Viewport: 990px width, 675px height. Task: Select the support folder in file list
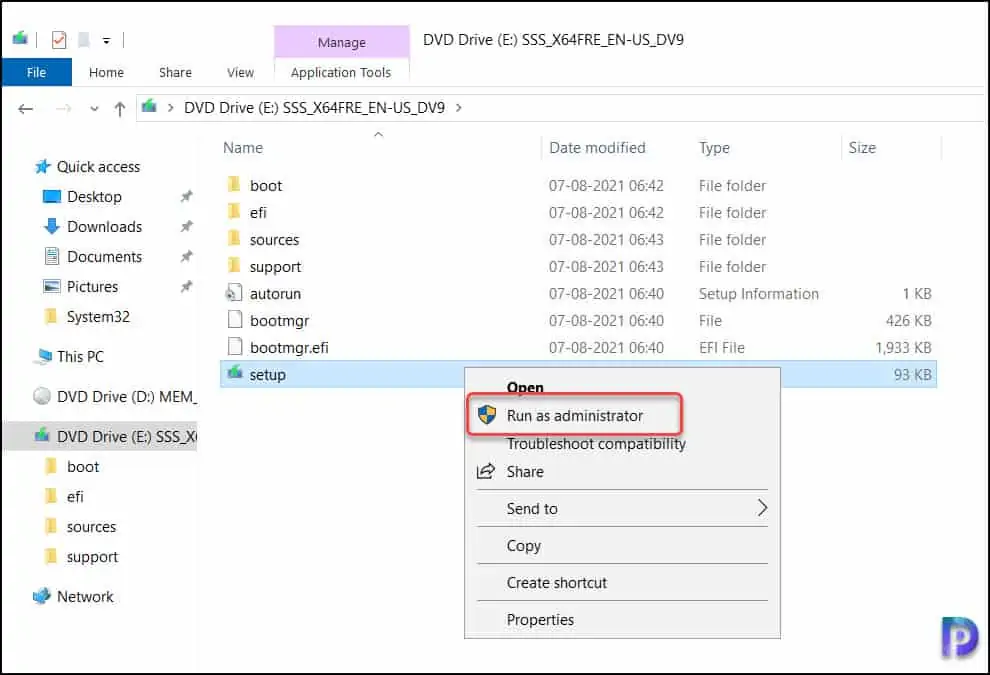pos(275,267)
